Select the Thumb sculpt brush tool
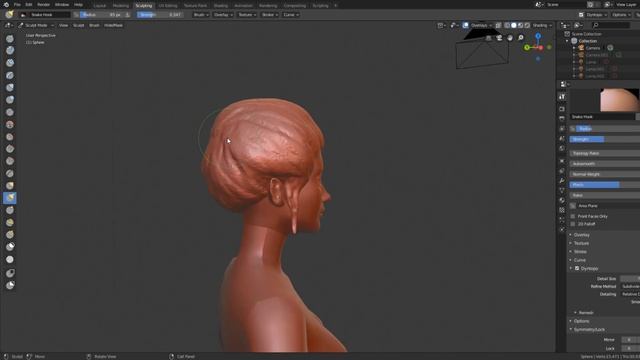640x360 pixels. 10,210
